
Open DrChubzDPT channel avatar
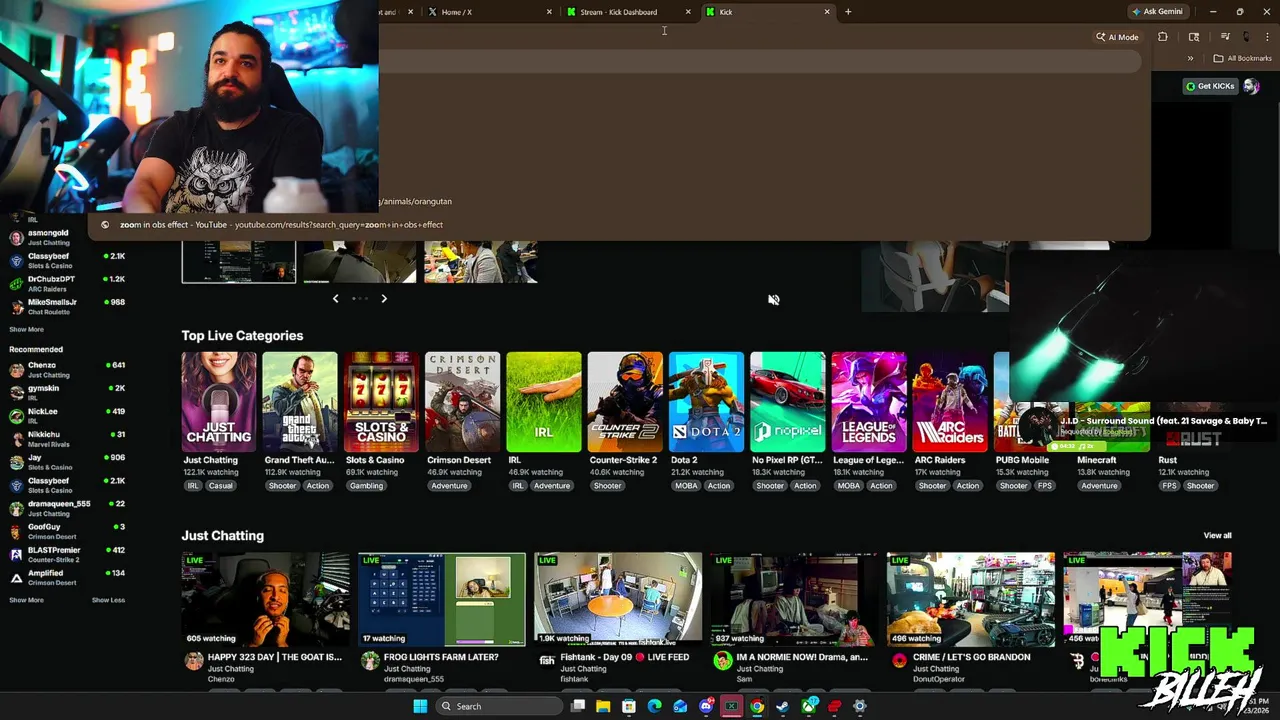pos(16,284)
